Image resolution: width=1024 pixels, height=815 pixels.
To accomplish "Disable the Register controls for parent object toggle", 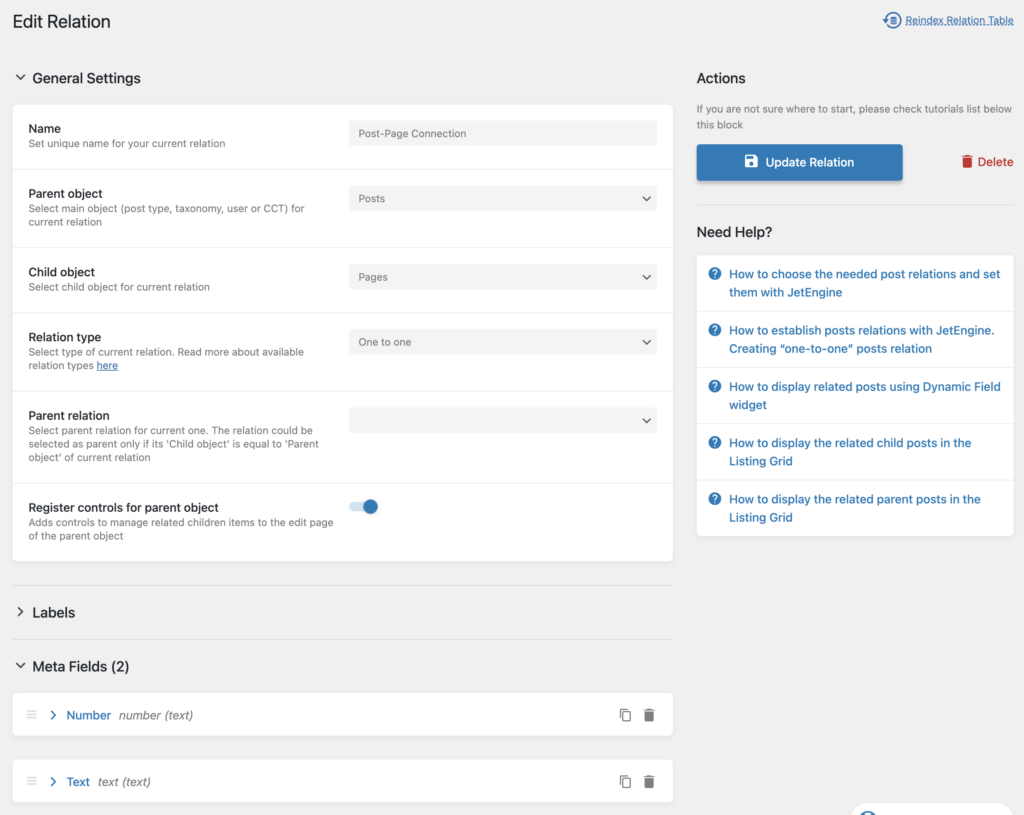I will pyautogui.click(x=364, y=506).
